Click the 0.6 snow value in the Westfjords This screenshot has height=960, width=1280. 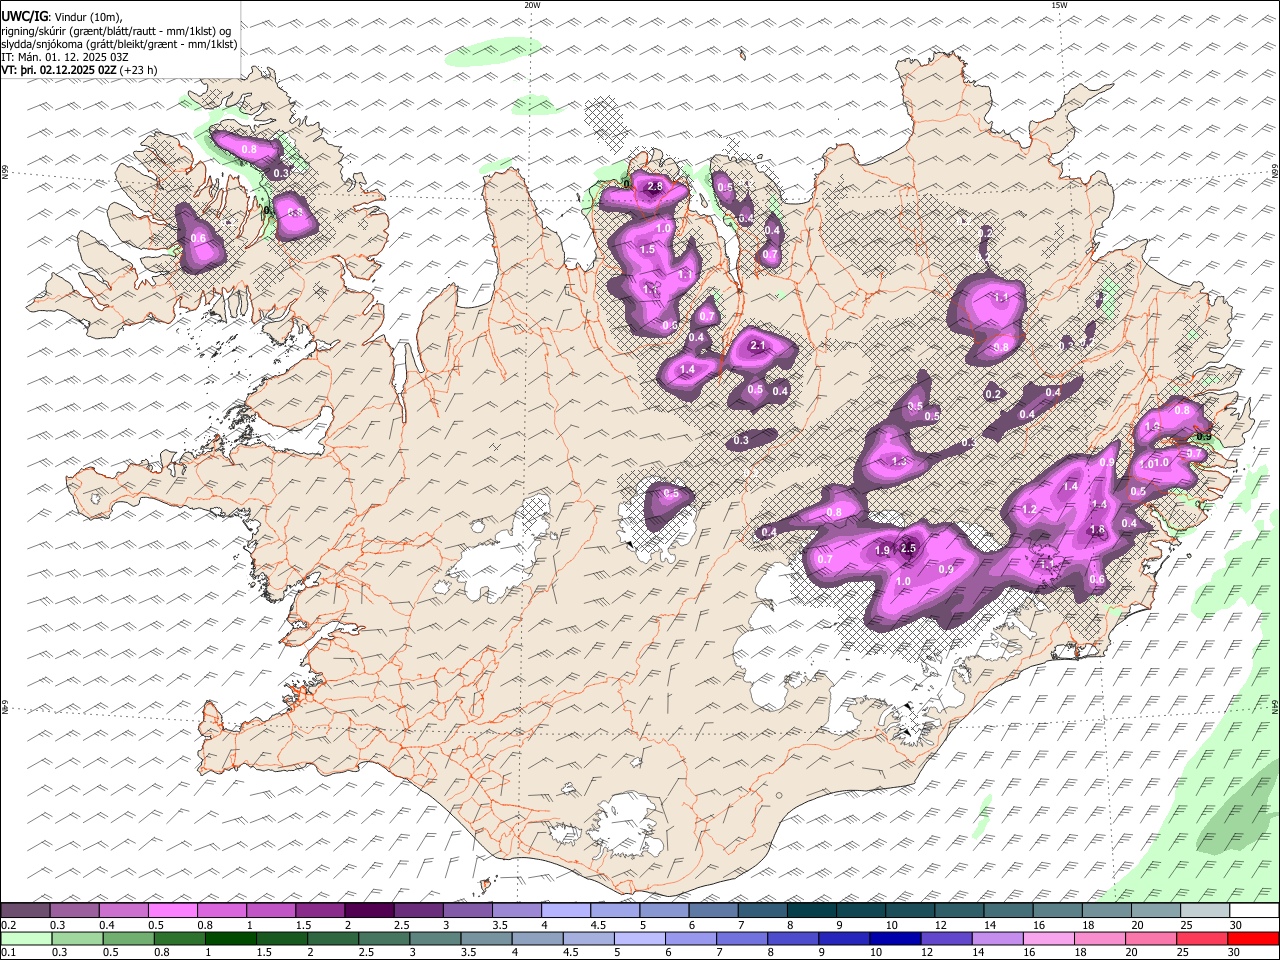point(198,238)
